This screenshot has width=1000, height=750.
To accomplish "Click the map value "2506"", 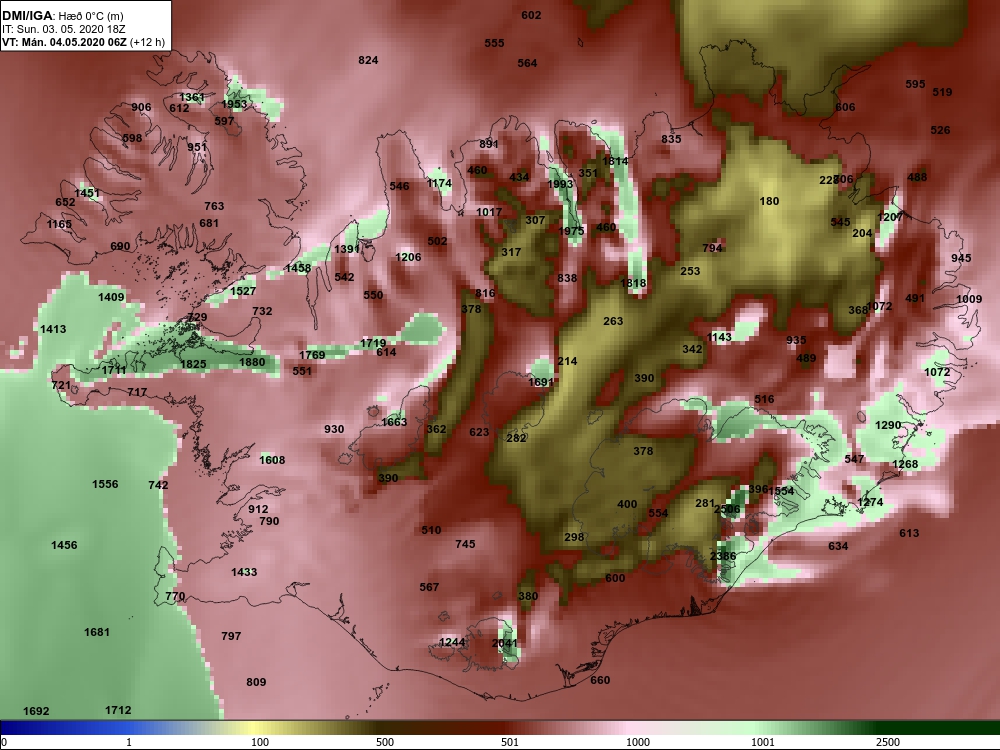I will tap(727, 509).
